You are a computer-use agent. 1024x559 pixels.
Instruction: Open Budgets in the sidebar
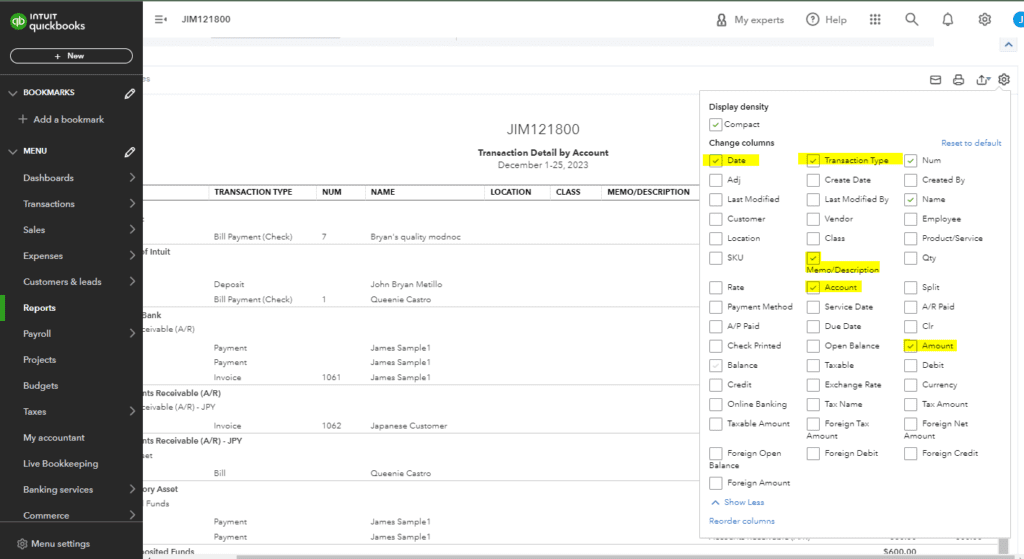(x=40, y=386)
